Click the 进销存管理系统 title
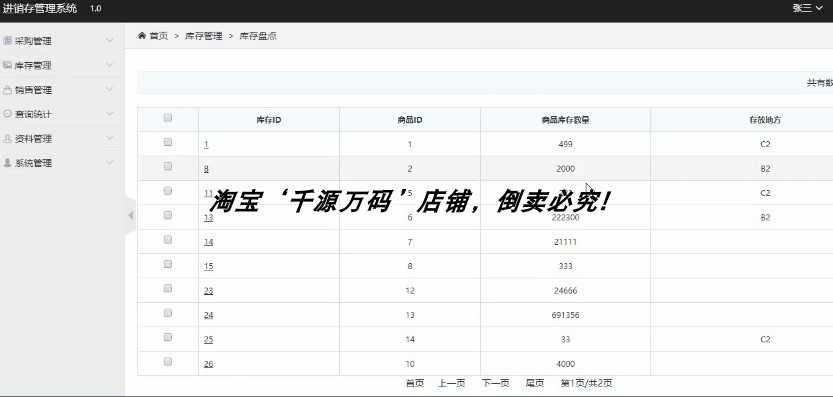 tap(40, 9)
